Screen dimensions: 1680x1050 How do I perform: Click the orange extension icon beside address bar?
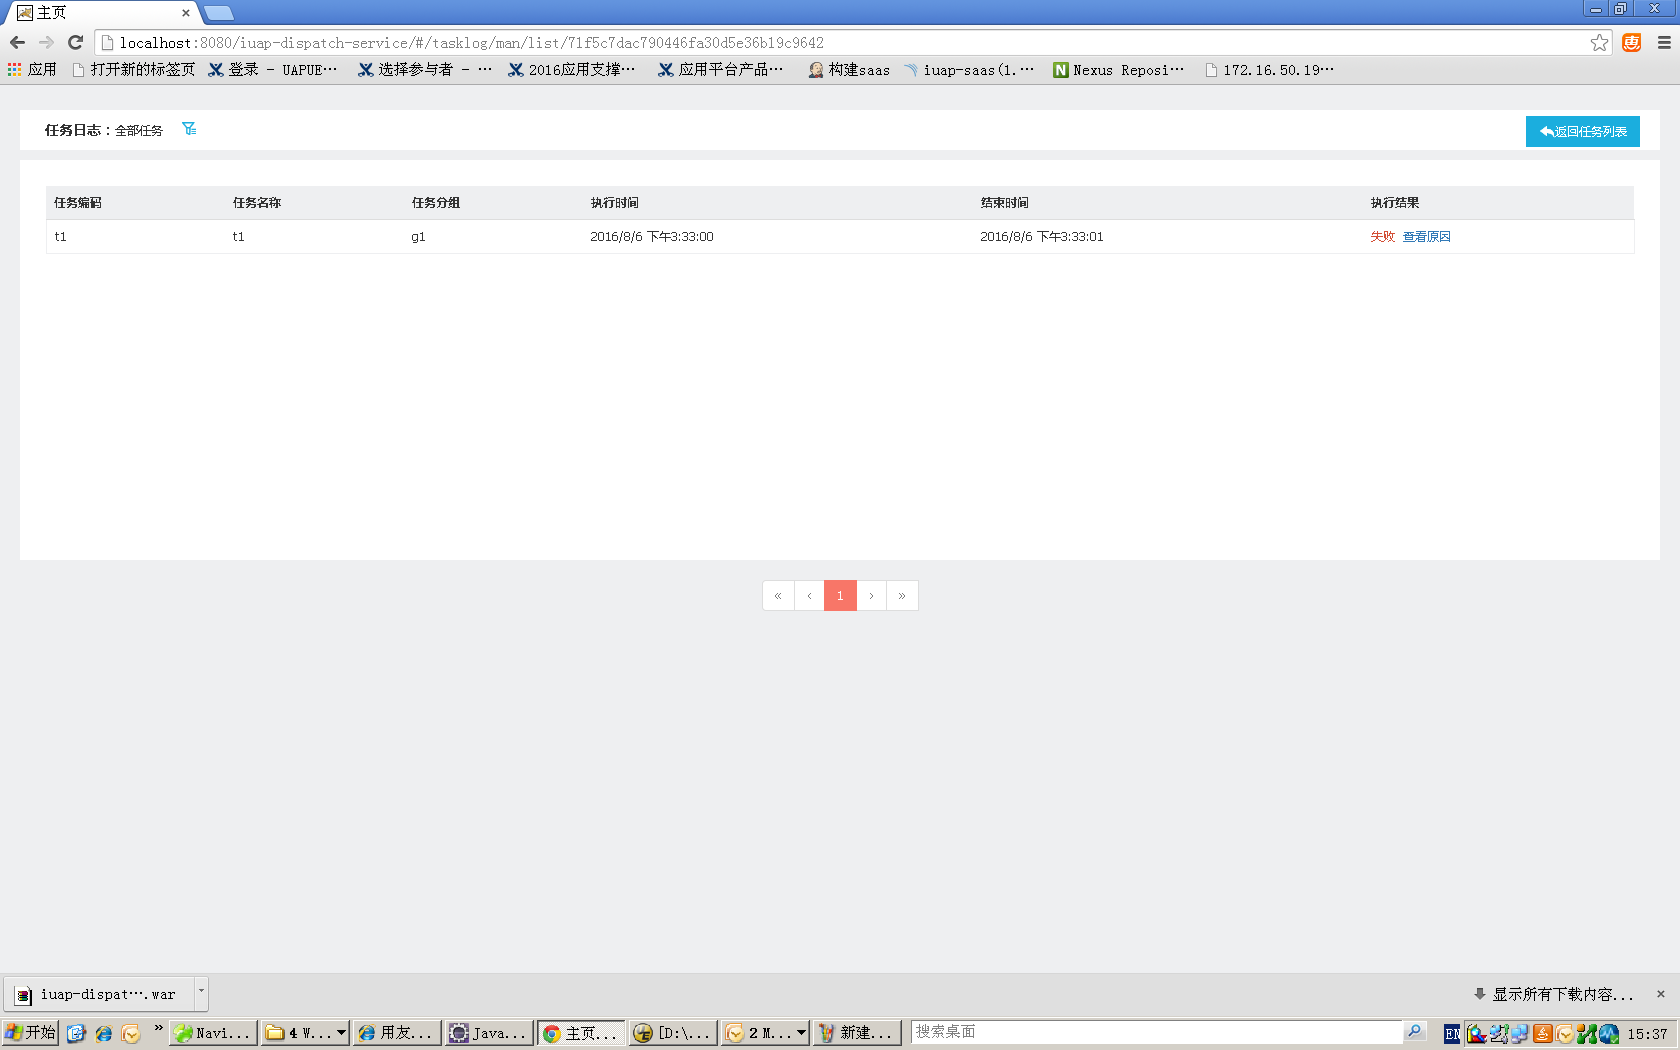[1632, 42]
